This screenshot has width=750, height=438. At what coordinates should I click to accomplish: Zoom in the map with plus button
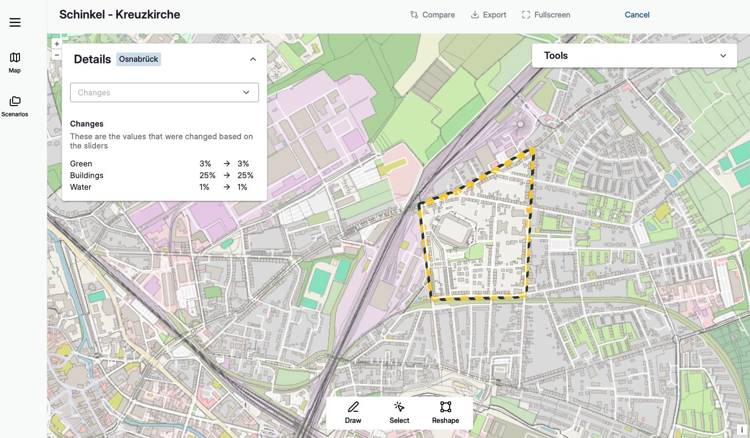[x=56, y=44]
